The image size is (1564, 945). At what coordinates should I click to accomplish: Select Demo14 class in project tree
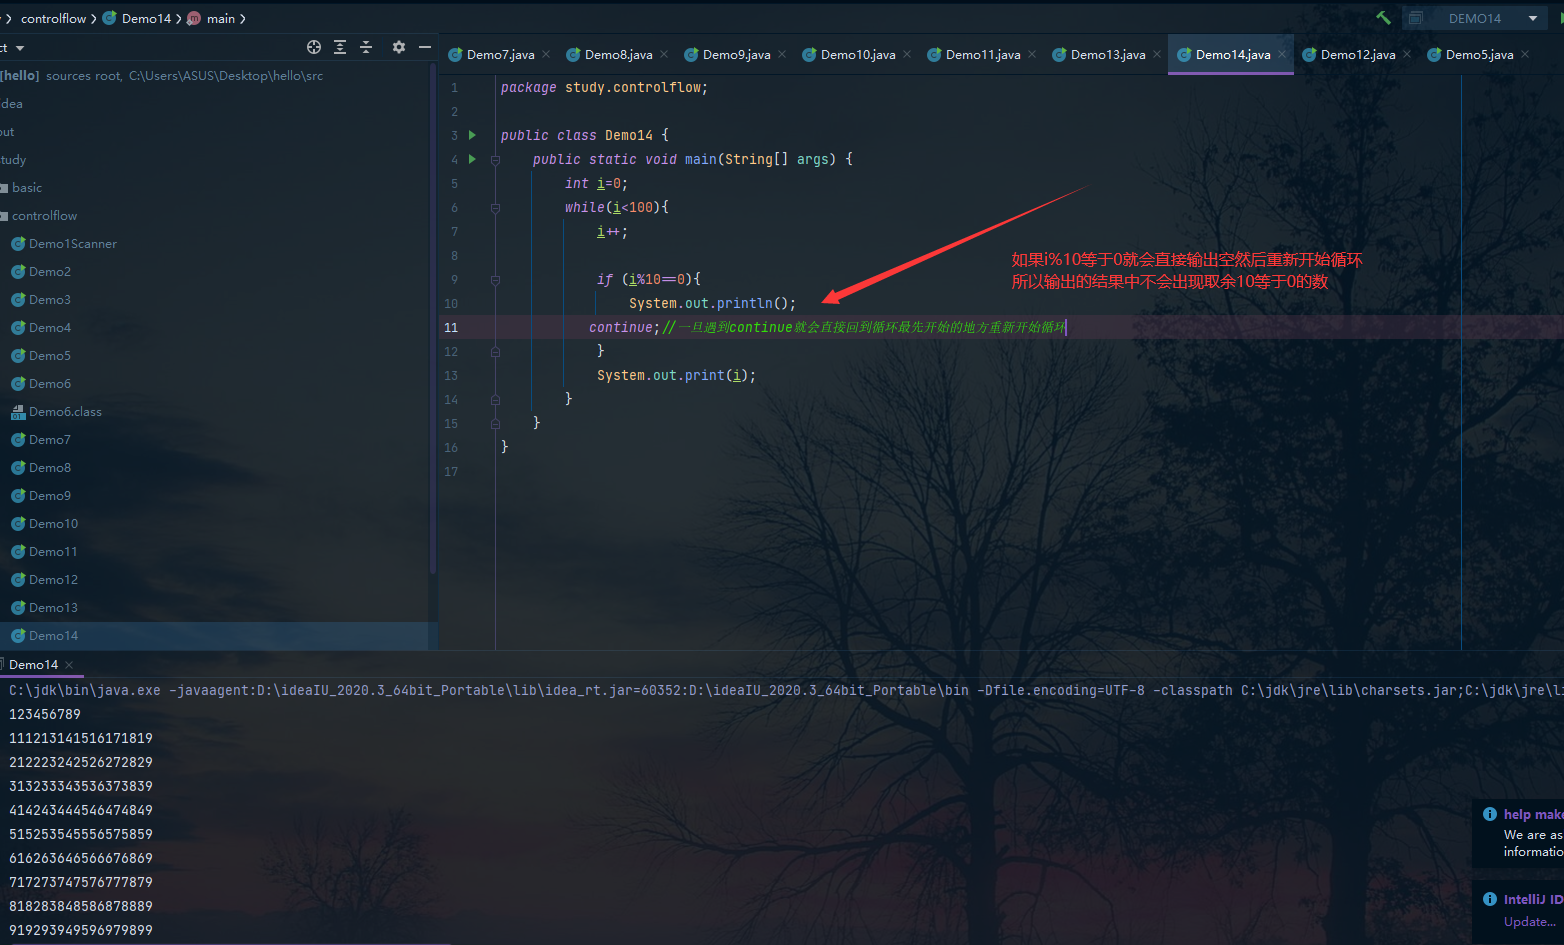pyautogui.click(x=53, y=635)
